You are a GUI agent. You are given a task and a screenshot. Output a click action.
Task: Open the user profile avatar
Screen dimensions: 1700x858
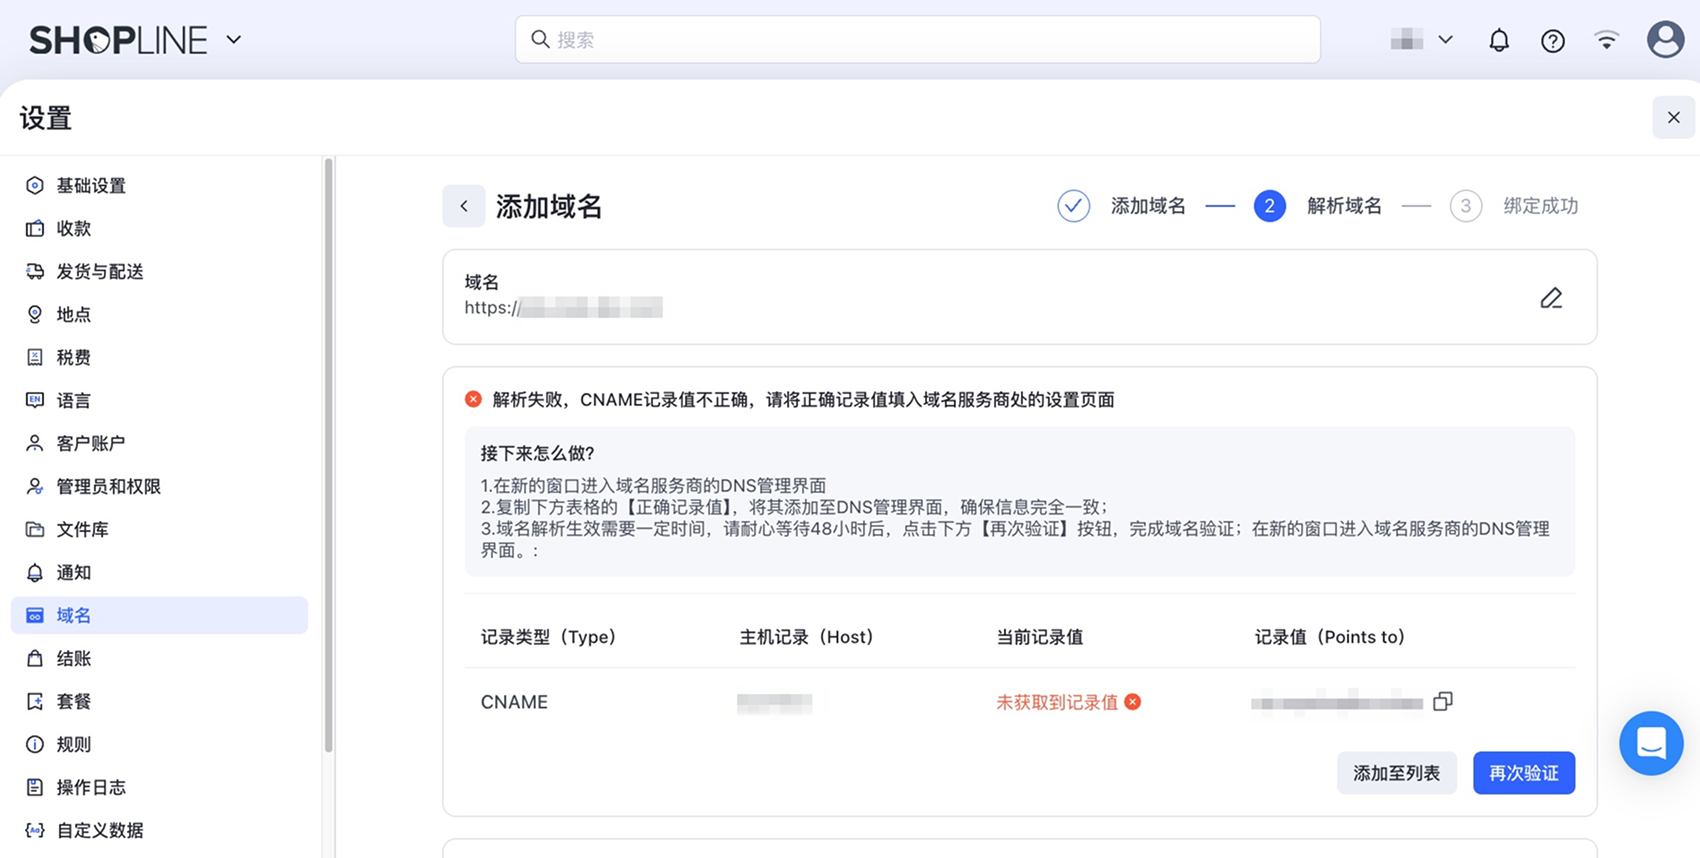(x=1665, y=40)
